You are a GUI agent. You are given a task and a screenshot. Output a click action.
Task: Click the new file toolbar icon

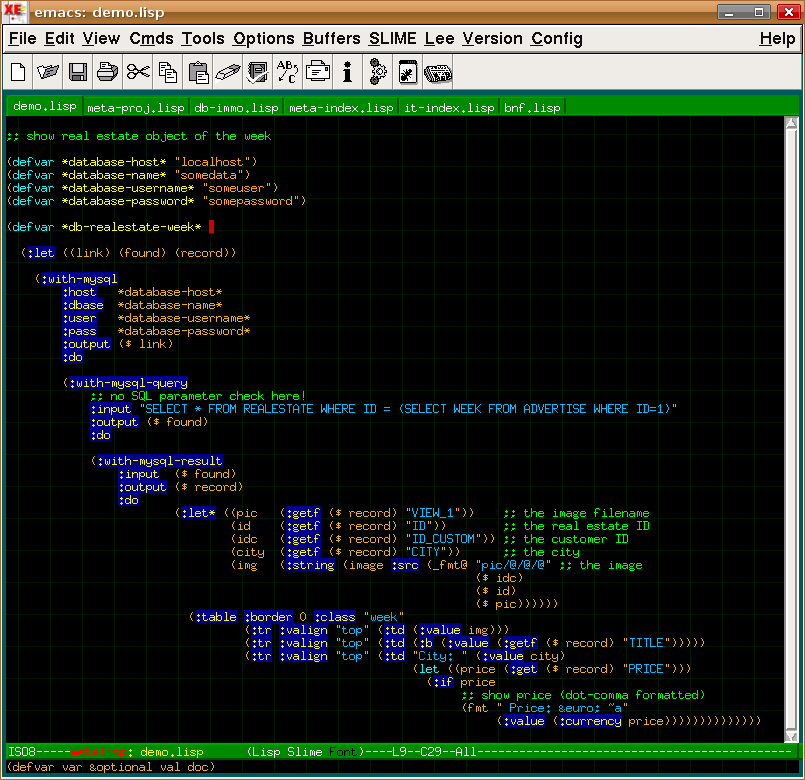coord(18,72)
